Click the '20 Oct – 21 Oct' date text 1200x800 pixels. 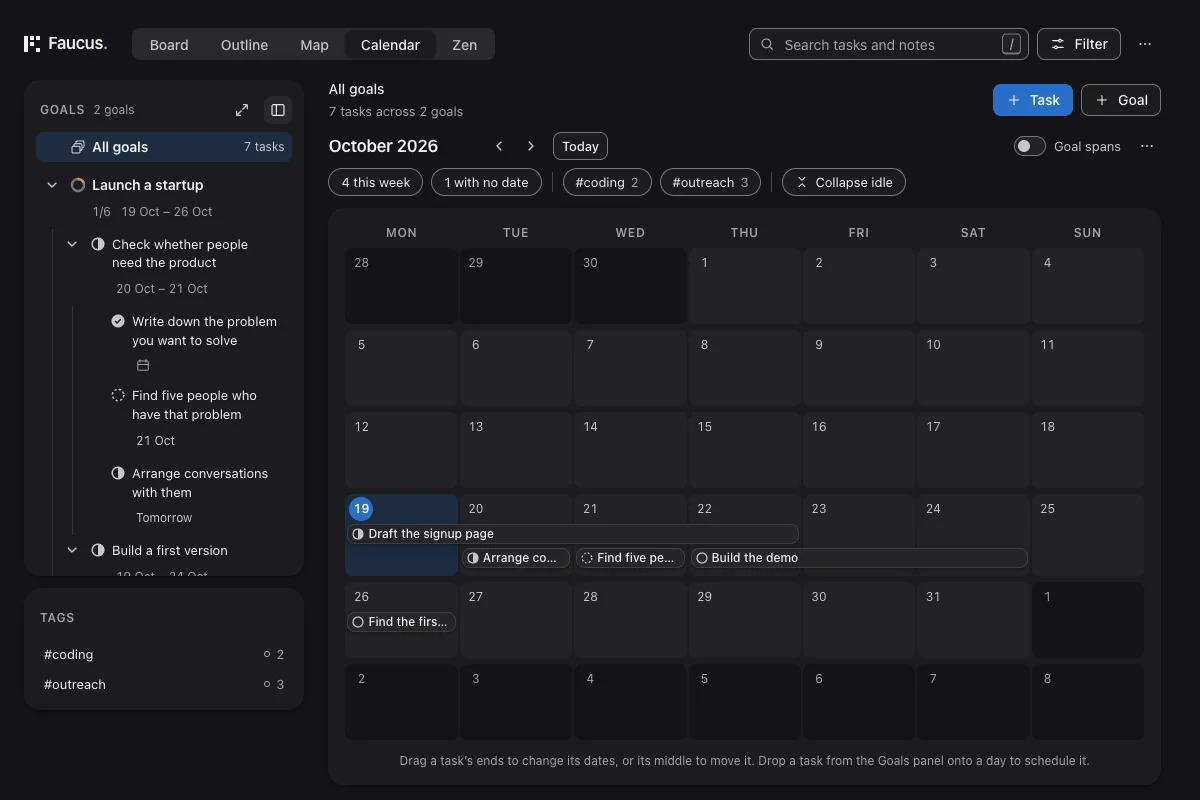click(162, 288)
